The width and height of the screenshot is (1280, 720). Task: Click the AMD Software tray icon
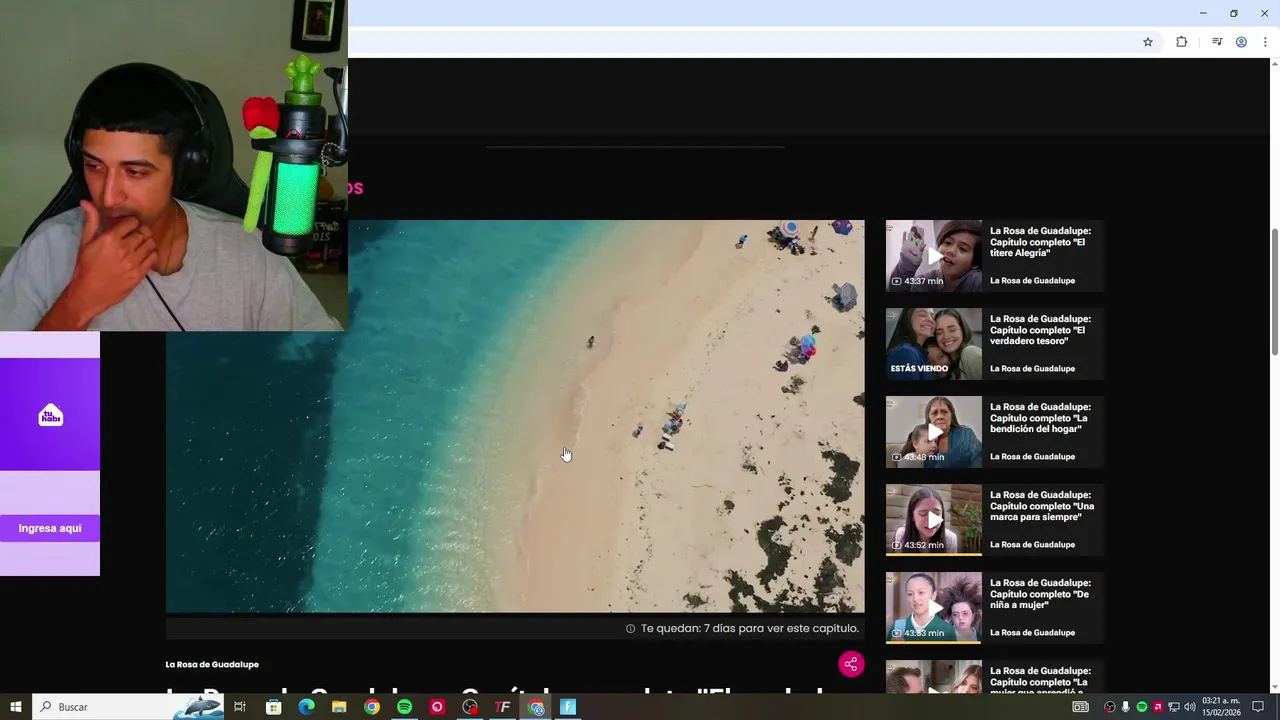(1158, 707)
